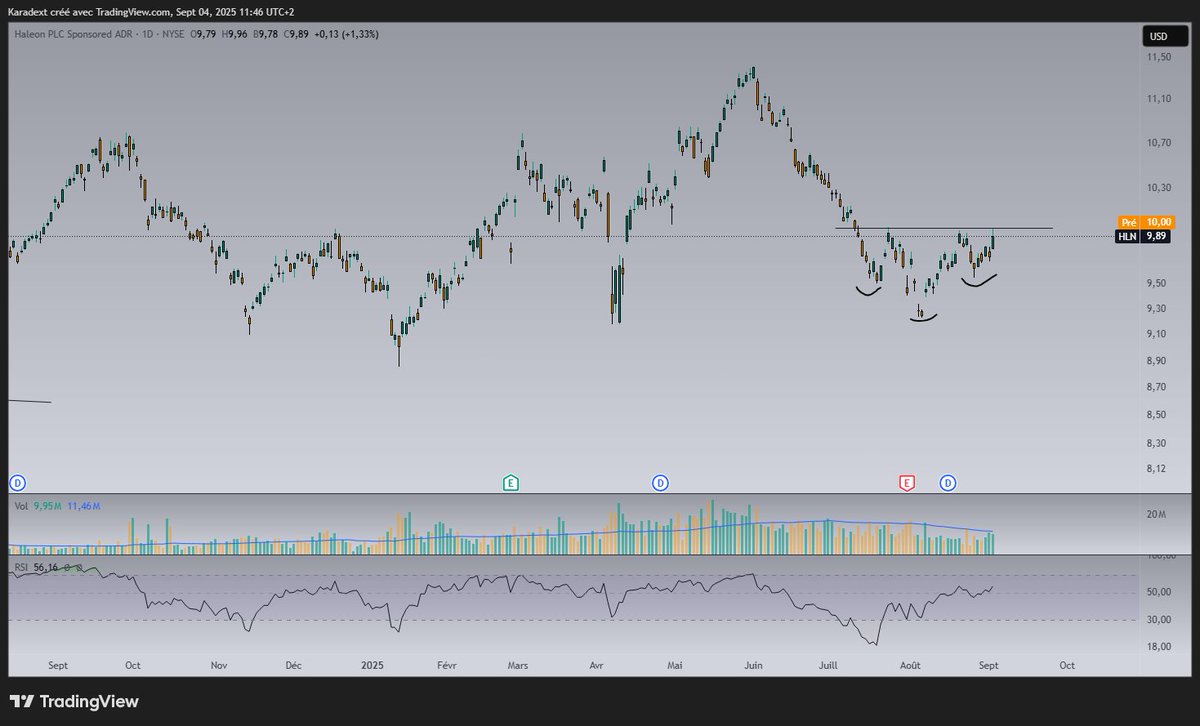Click the 8,70 price axis label
This screenshot has height=726, width=1200.
coord(1158,387)
